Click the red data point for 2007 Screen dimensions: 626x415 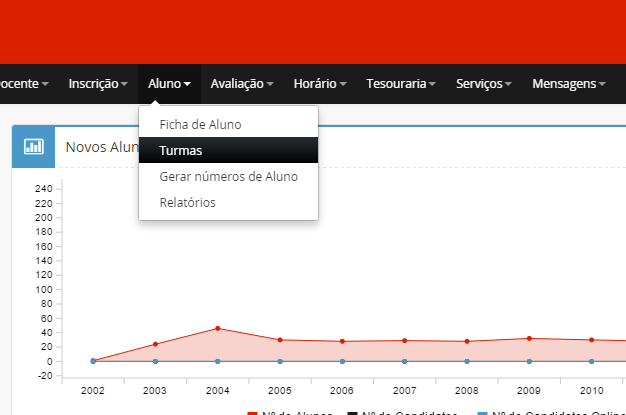405,341
